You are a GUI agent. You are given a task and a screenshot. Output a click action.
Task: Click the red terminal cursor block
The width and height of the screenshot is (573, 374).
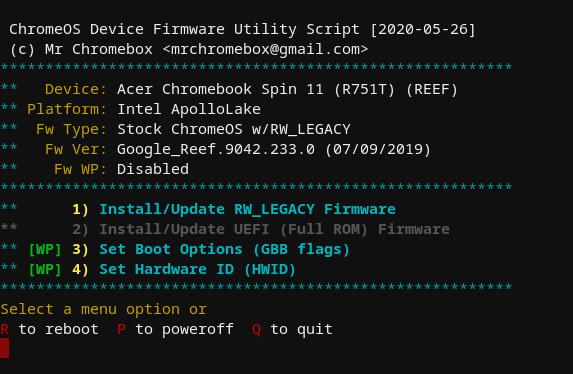point(4,348)
